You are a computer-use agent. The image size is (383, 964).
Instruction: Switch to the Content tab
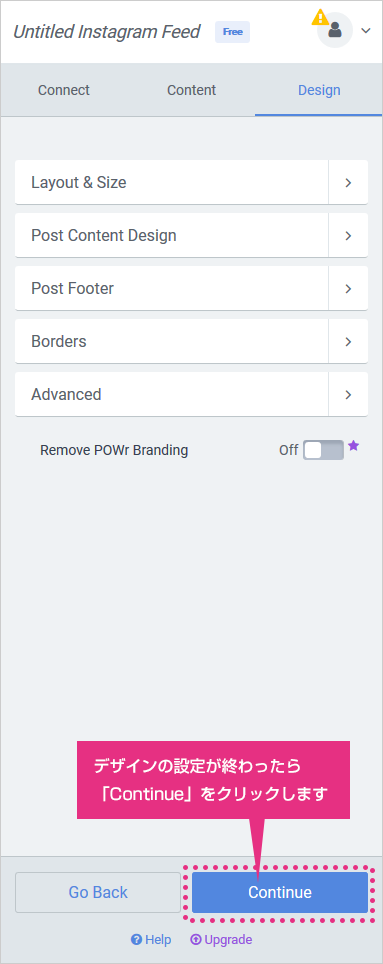[x=191, y=90]
